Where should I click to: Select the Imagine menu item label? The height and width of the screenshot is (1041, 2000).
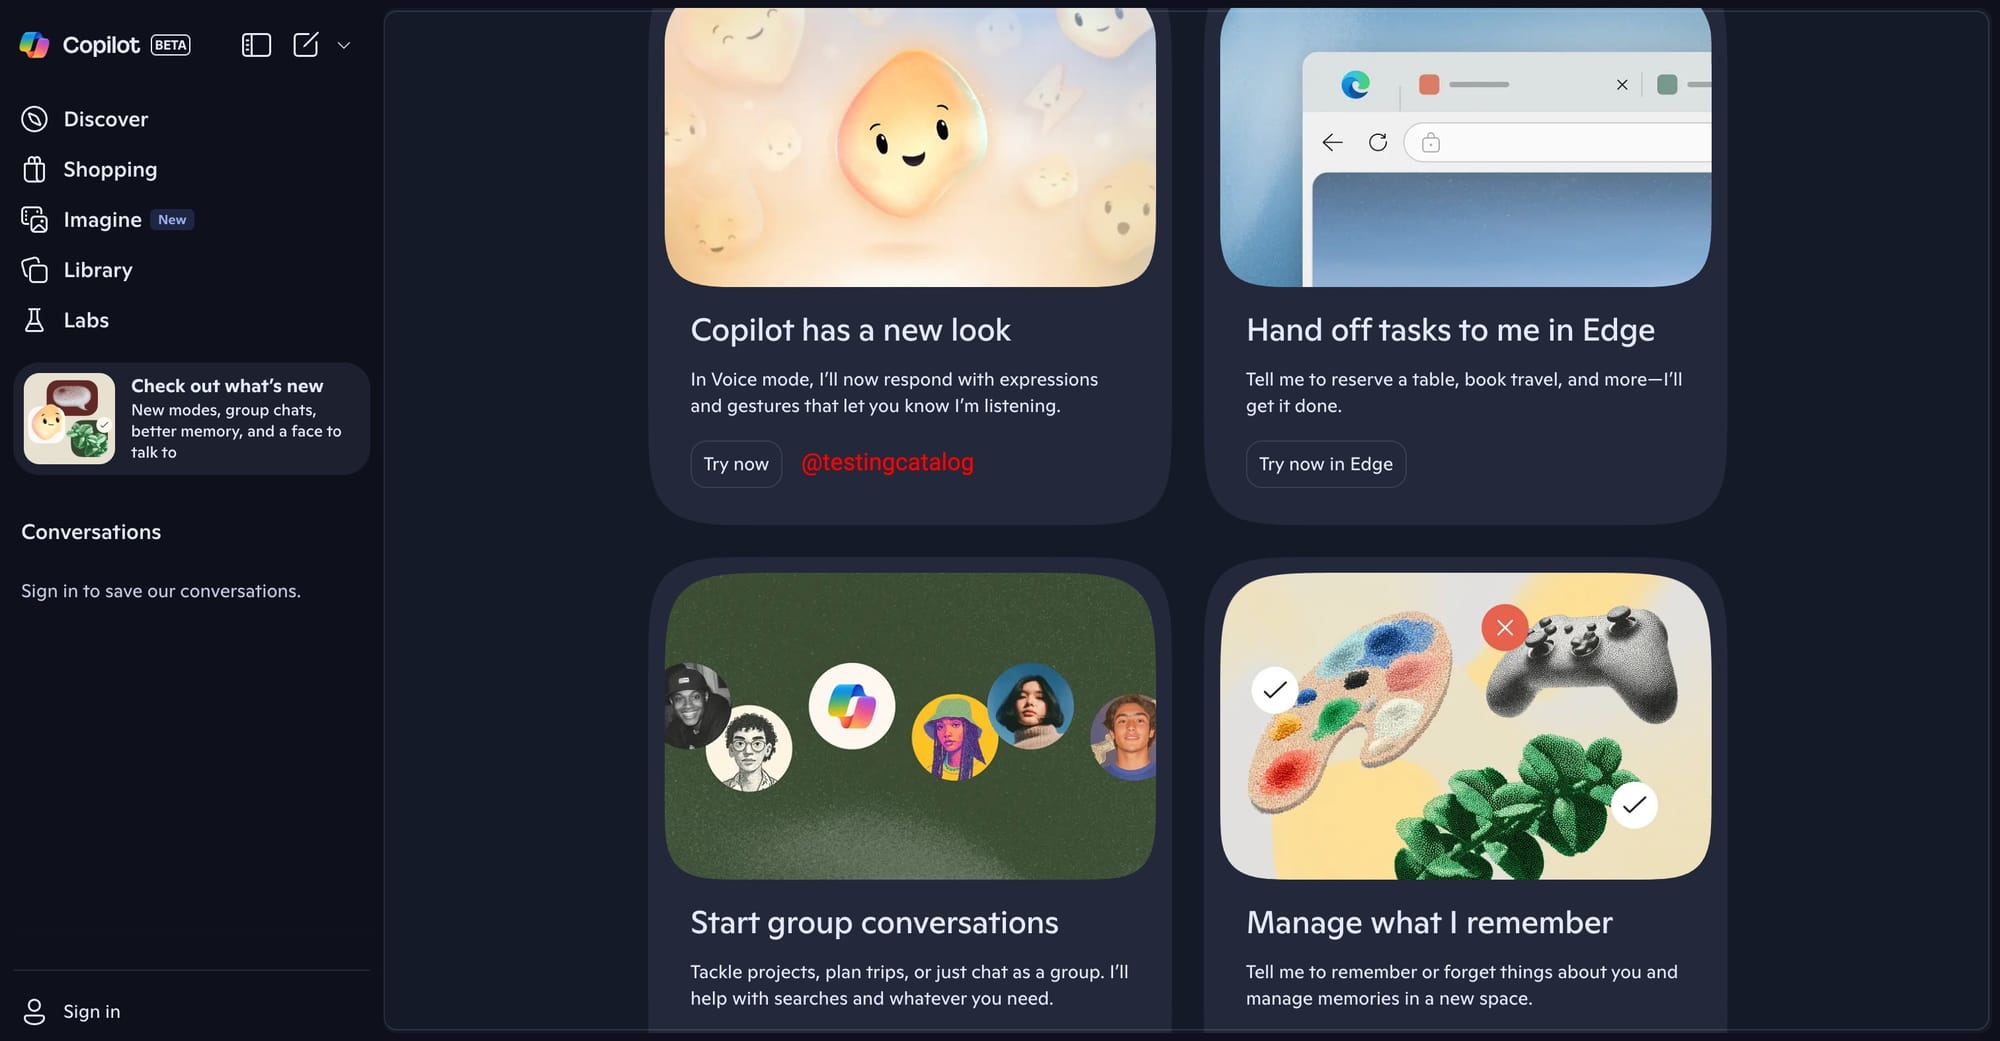[102, 220]
